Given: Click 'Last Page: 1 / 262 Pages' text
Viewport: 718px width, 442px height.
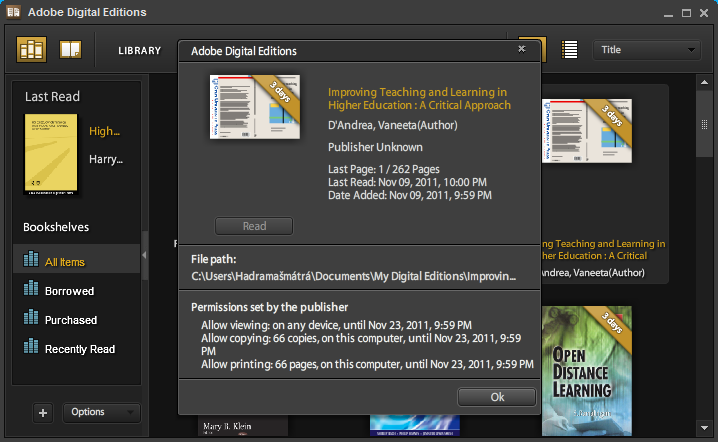Looking at the screenshot, I should point(384,169).
